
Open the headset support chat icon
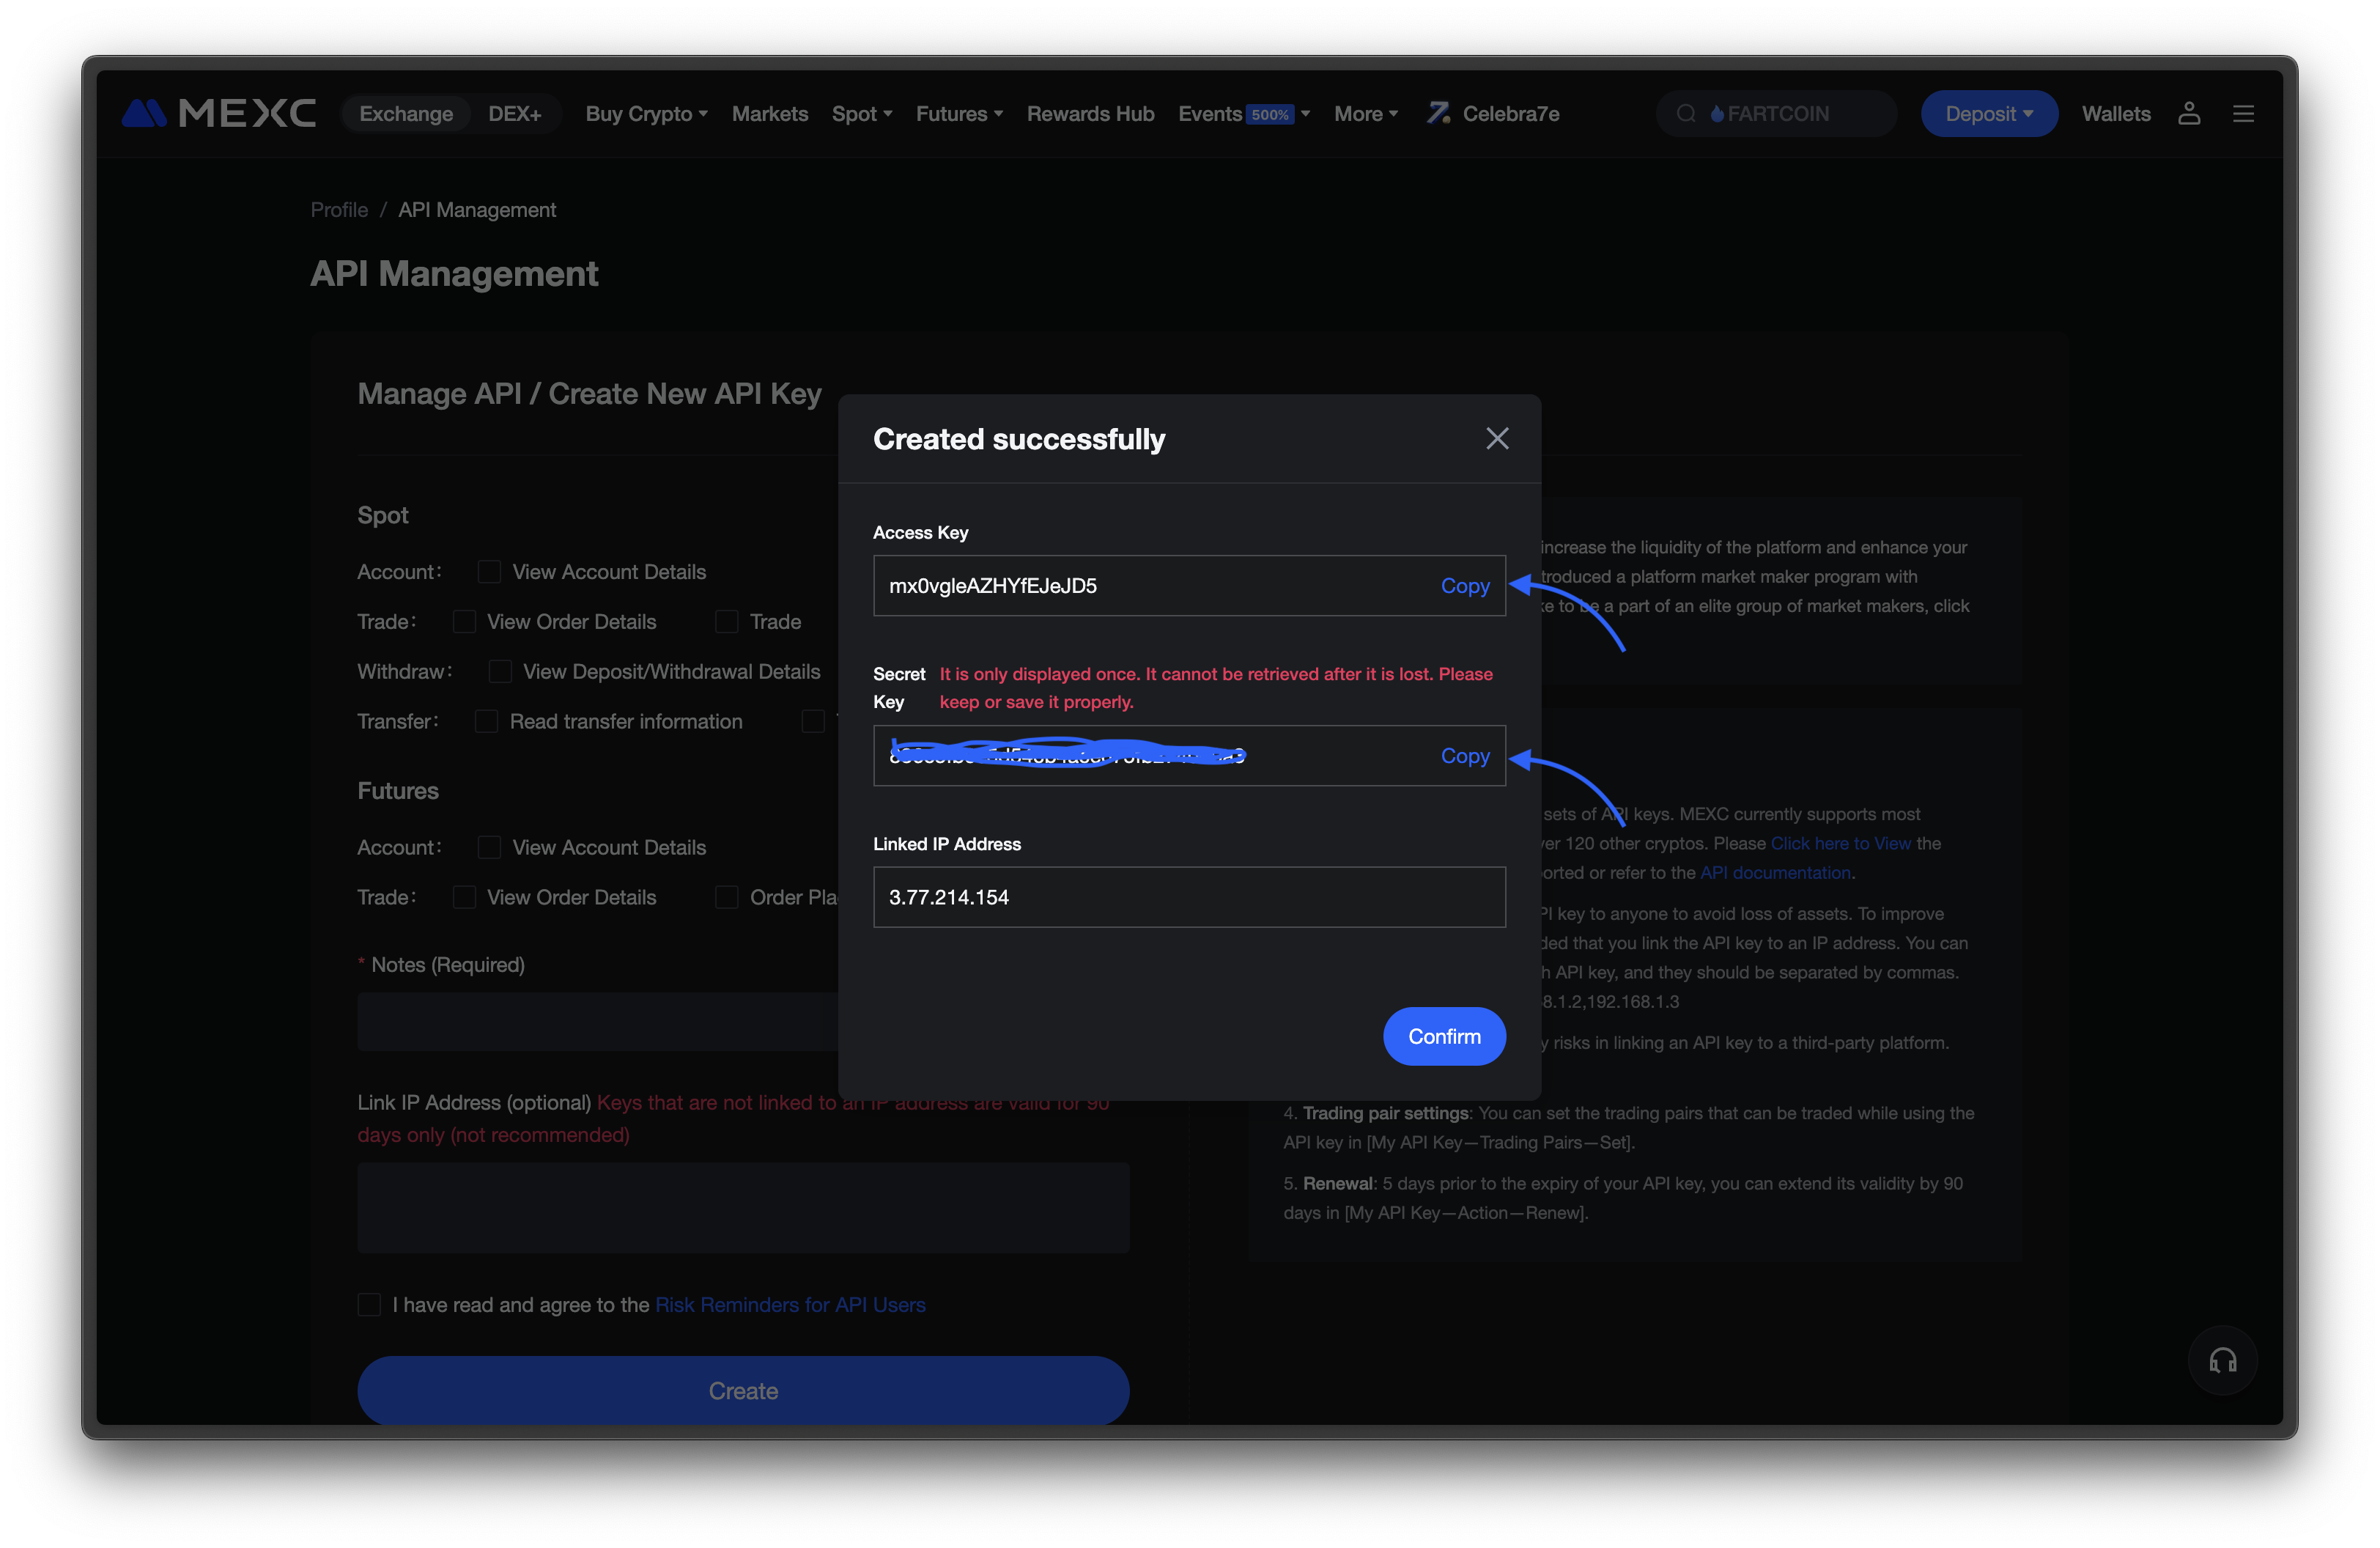tap(2222, 1360)
